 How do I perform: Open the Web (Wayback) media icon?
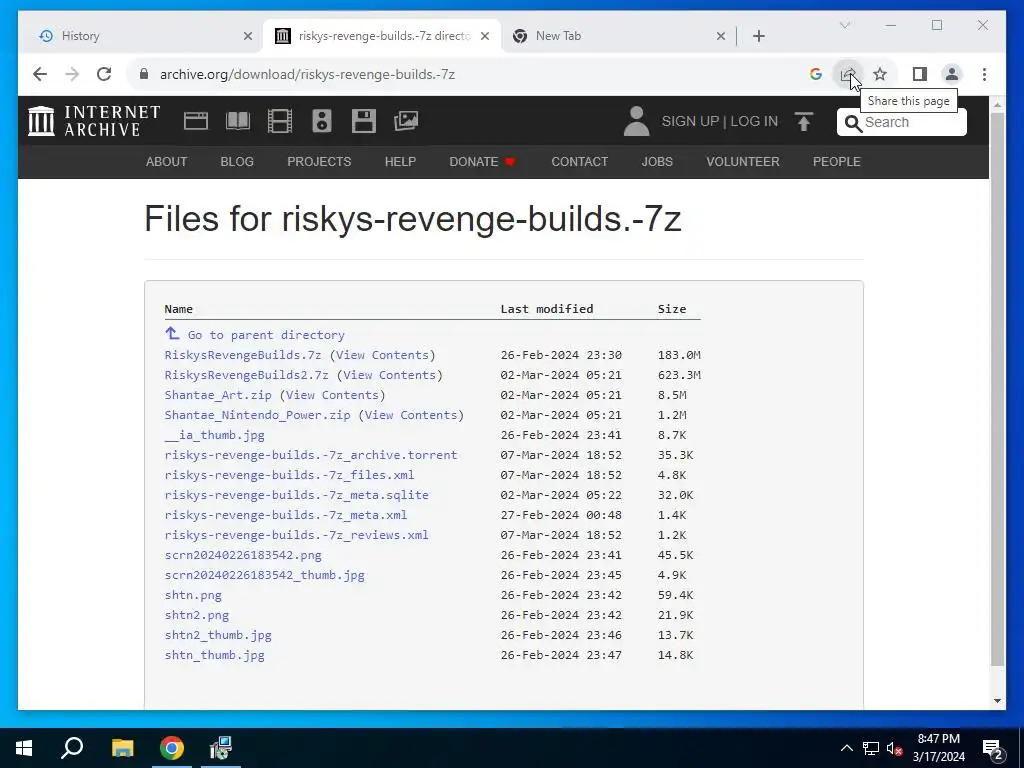click(x=196, y=121)
